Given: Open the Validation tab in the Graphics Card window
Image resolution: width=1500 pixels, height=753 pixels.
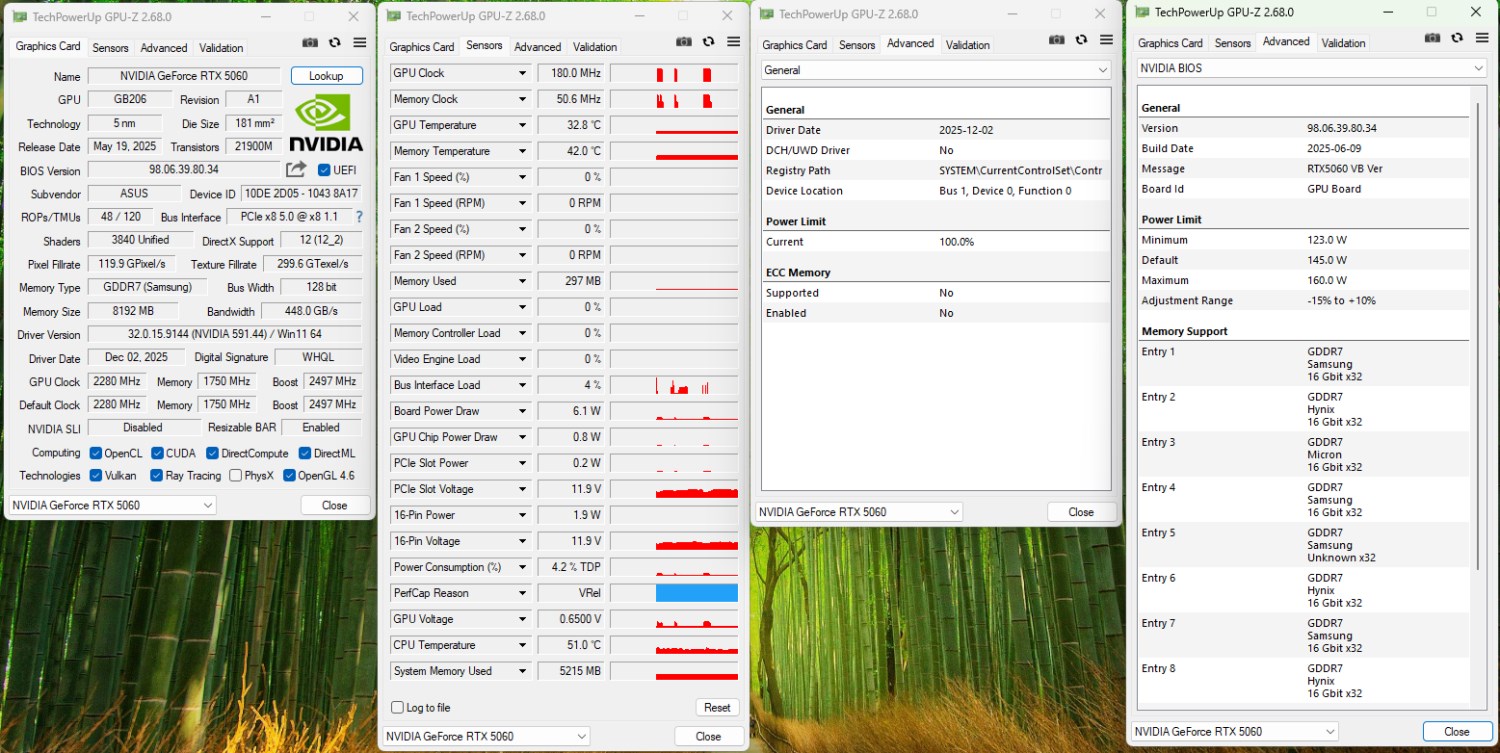Looking at the screenshot, I should (221, 48).
